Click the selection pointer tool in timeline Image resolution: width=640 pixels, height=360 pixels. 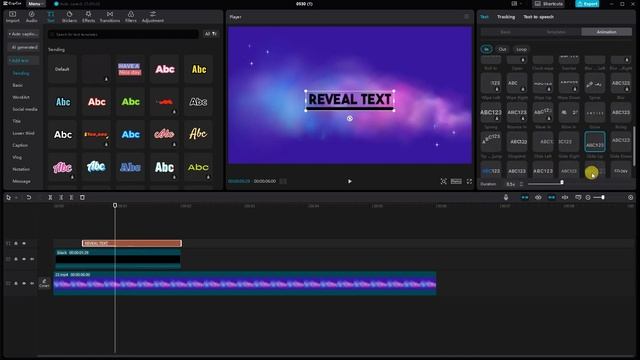tap(8, 198)
